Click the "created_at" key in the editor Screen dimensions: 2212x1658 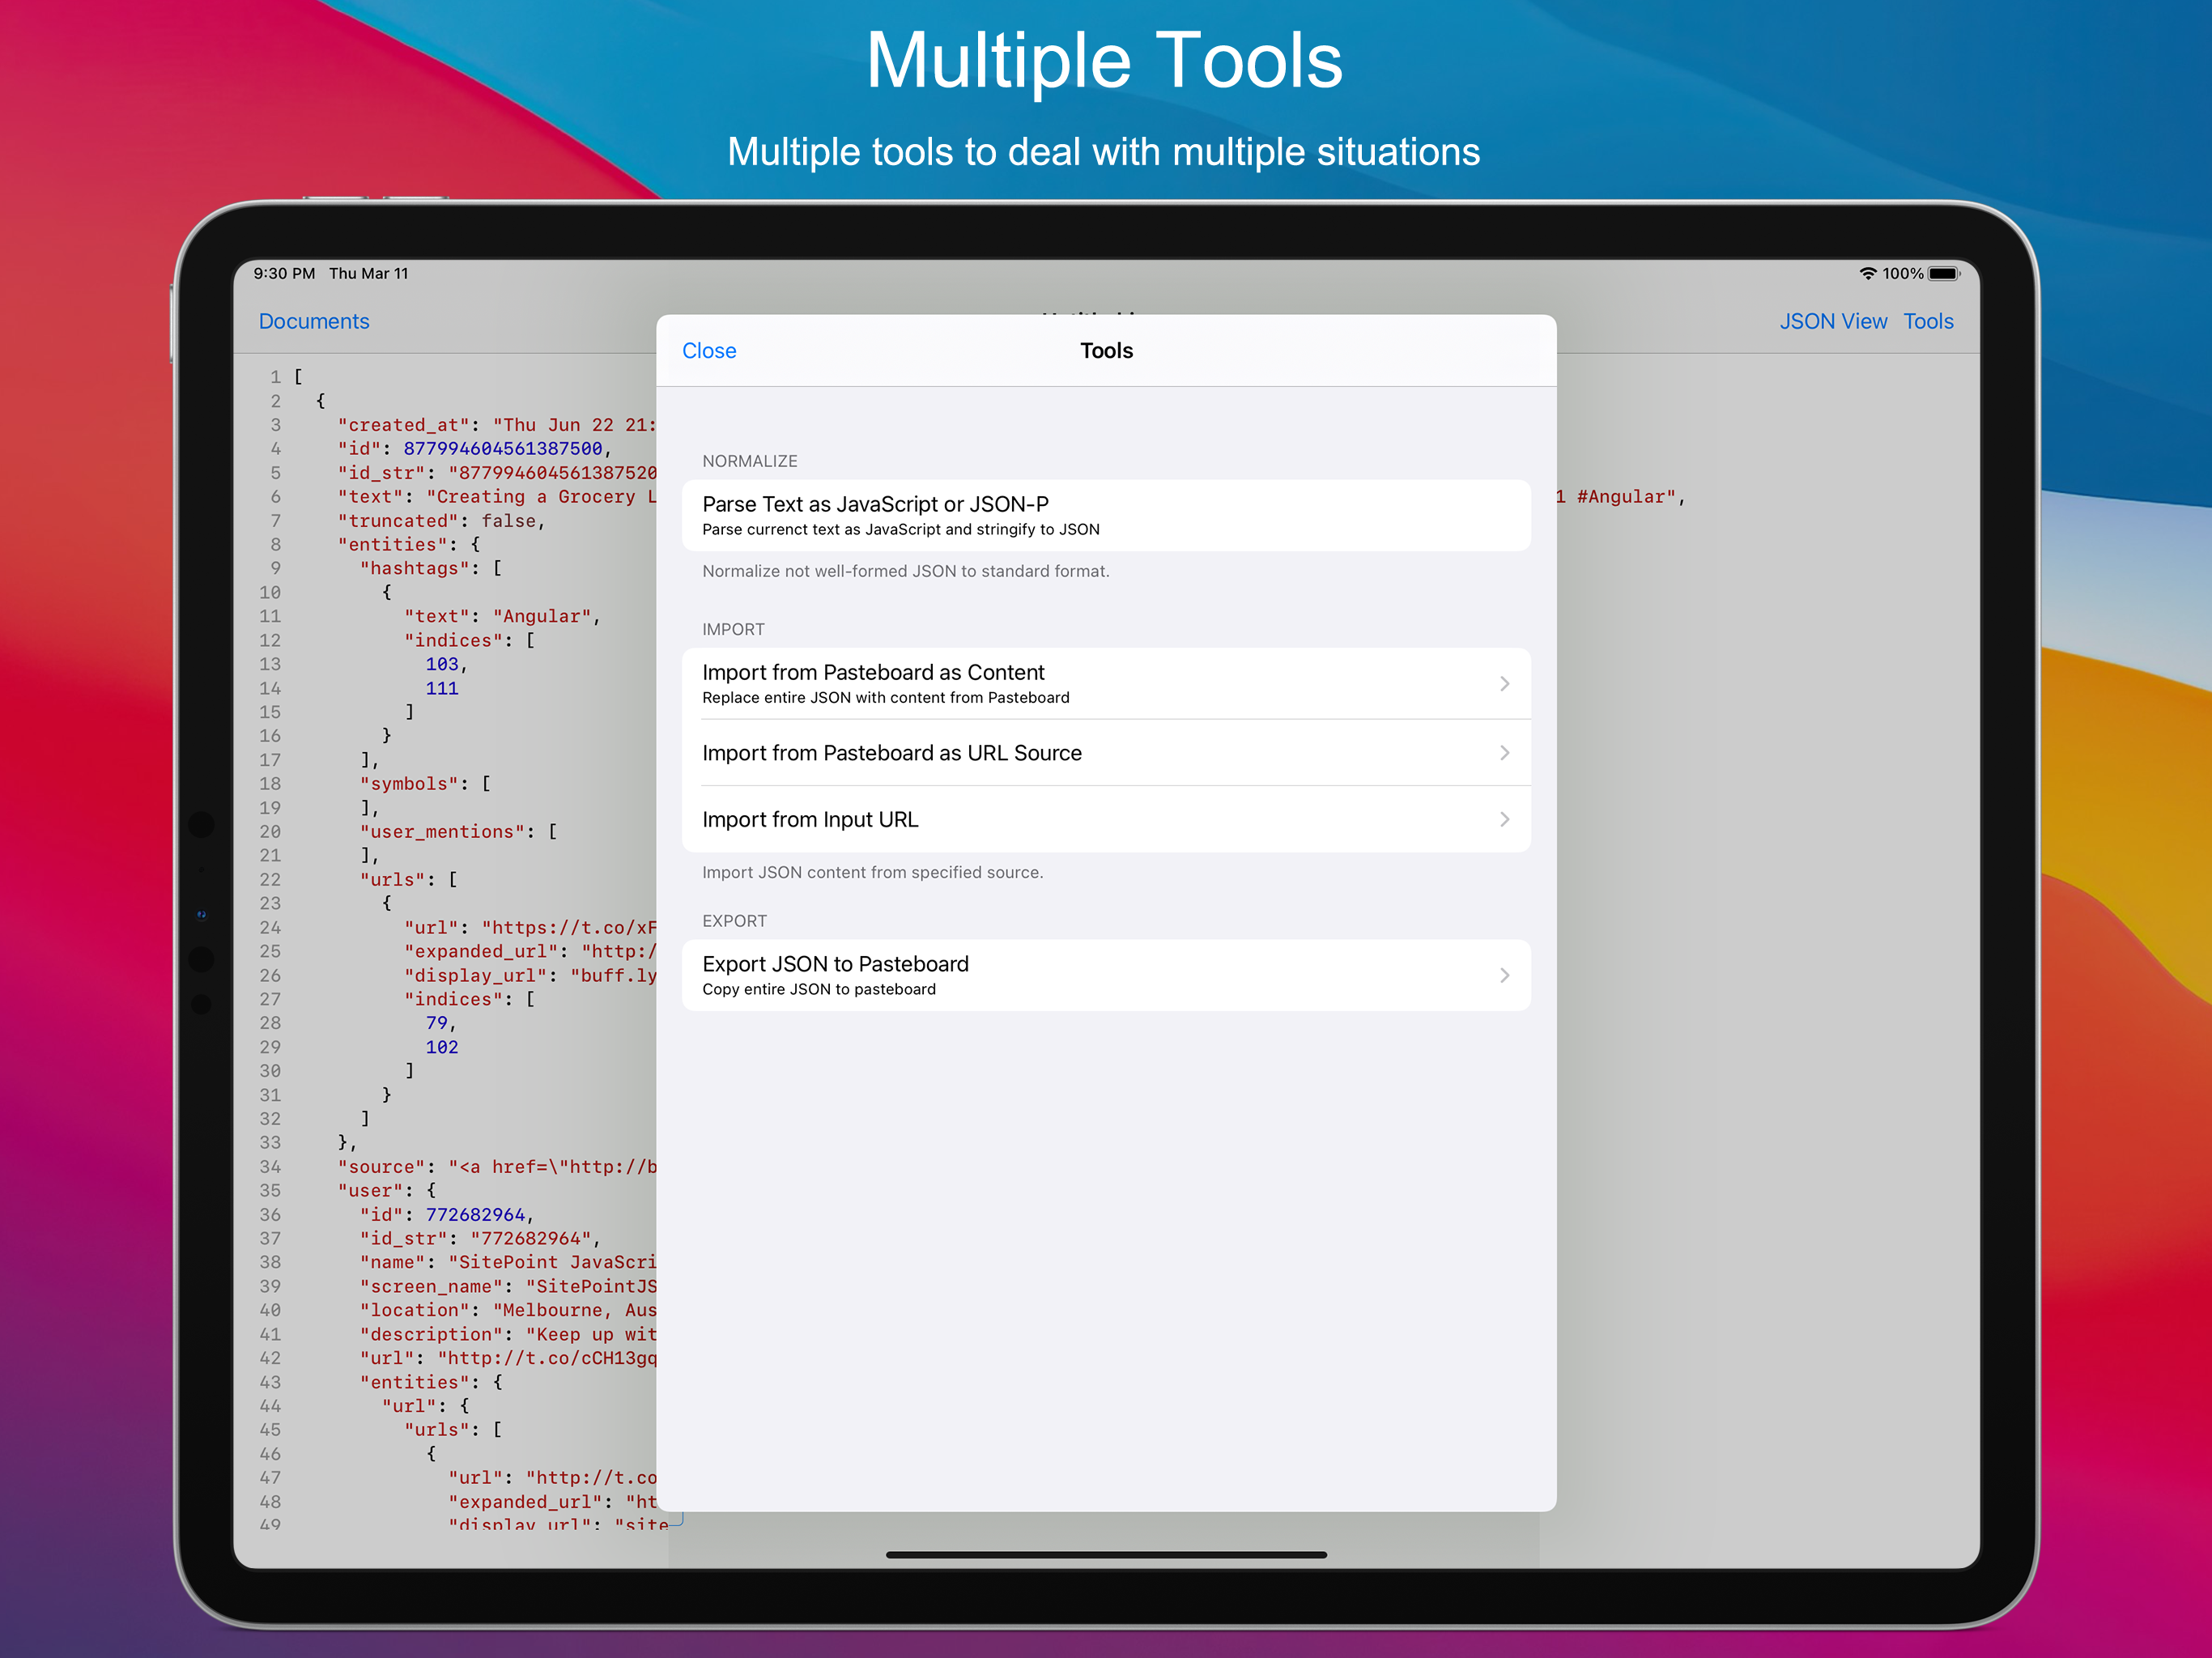[x=402, y=425]
